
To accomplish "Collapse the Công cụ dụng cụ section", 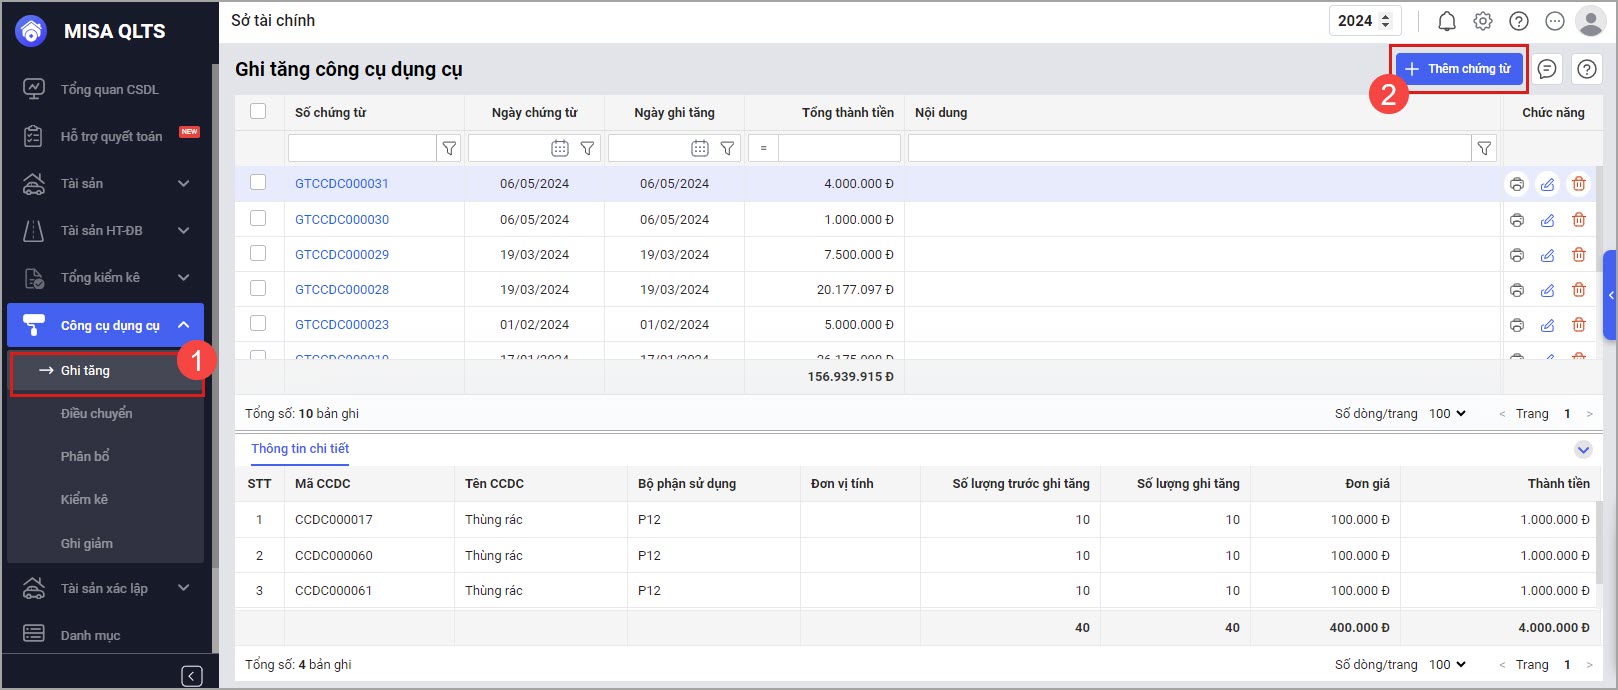I will point(183,325).
